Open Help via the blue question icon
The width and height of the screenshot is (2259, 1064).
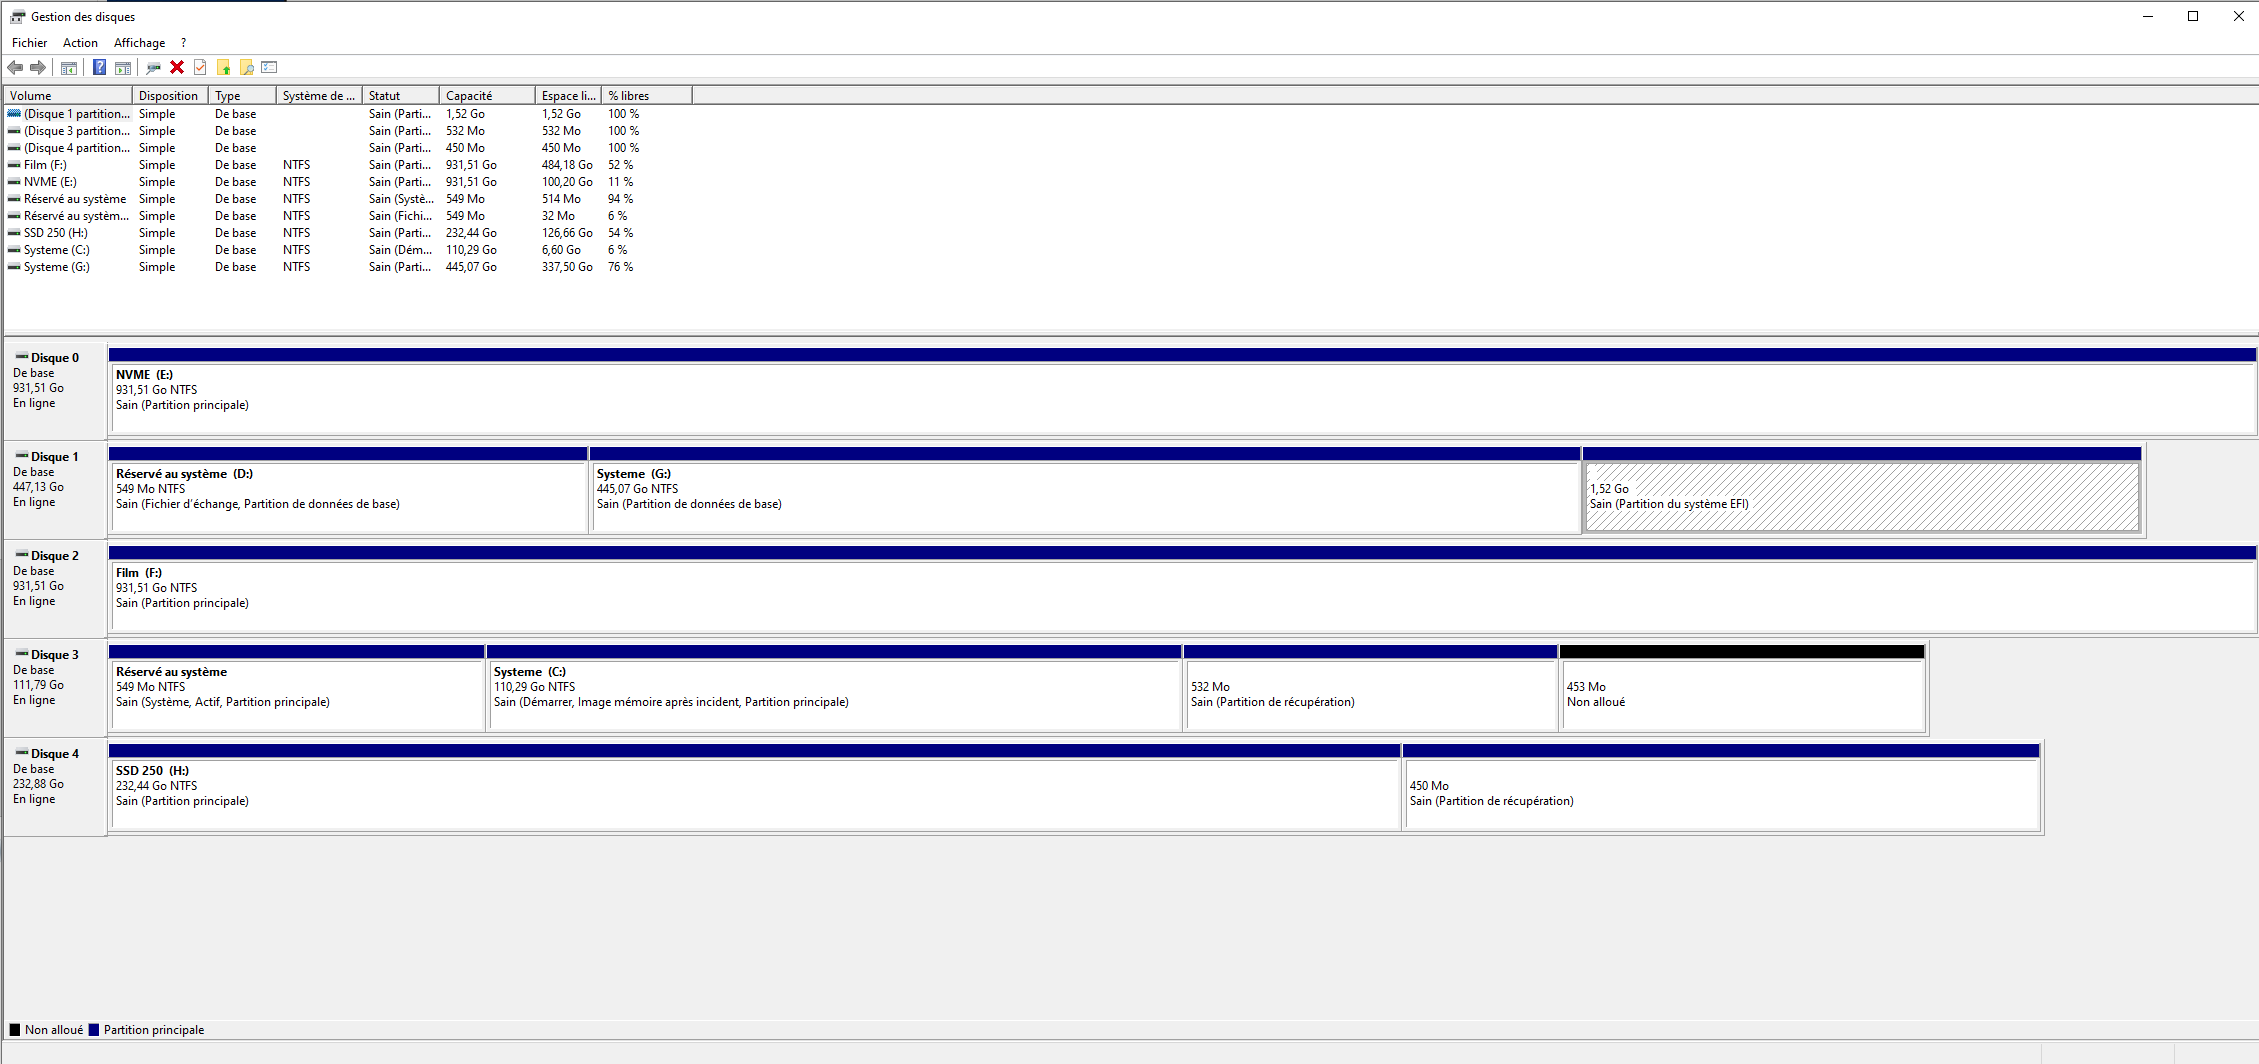99,68
